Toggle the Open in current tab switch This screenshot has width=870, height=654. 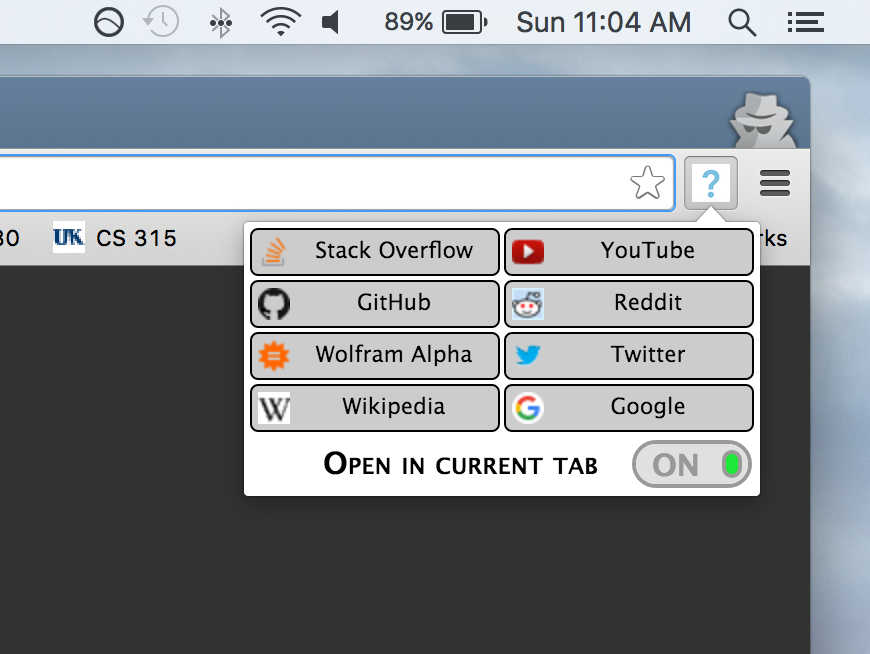[x=691, y=464]
